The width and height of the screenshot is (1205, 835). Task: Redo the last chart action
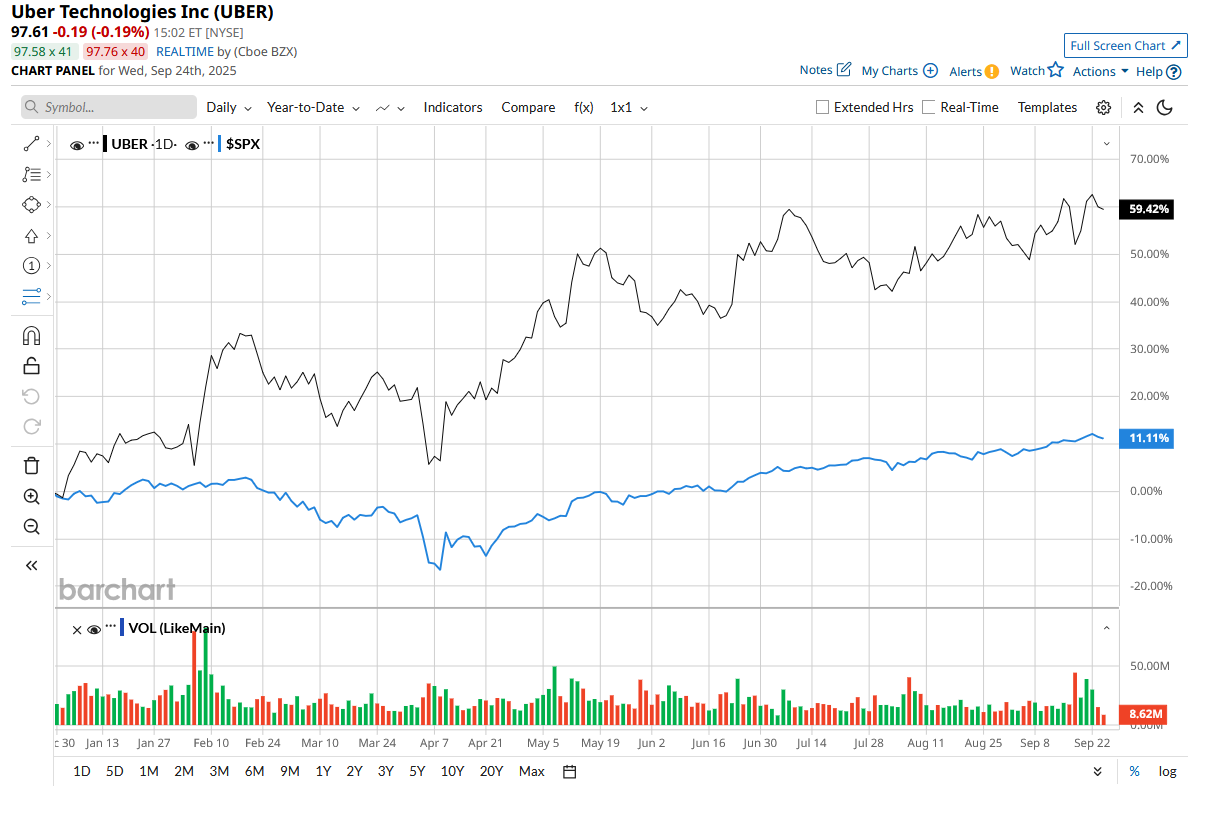[31, 426]
